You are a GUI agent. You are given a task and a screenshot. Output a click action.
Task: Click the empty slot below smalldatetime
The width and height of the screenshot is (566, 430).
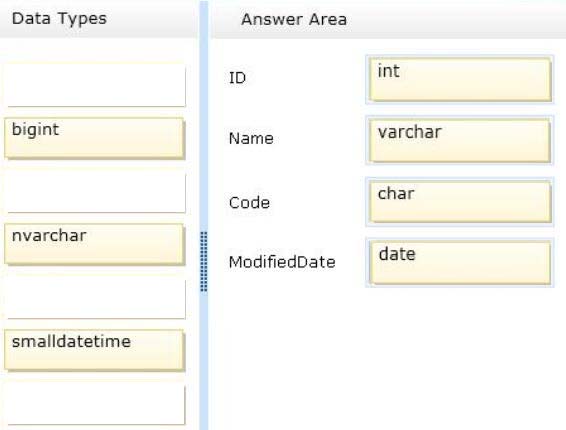(96, 404)
